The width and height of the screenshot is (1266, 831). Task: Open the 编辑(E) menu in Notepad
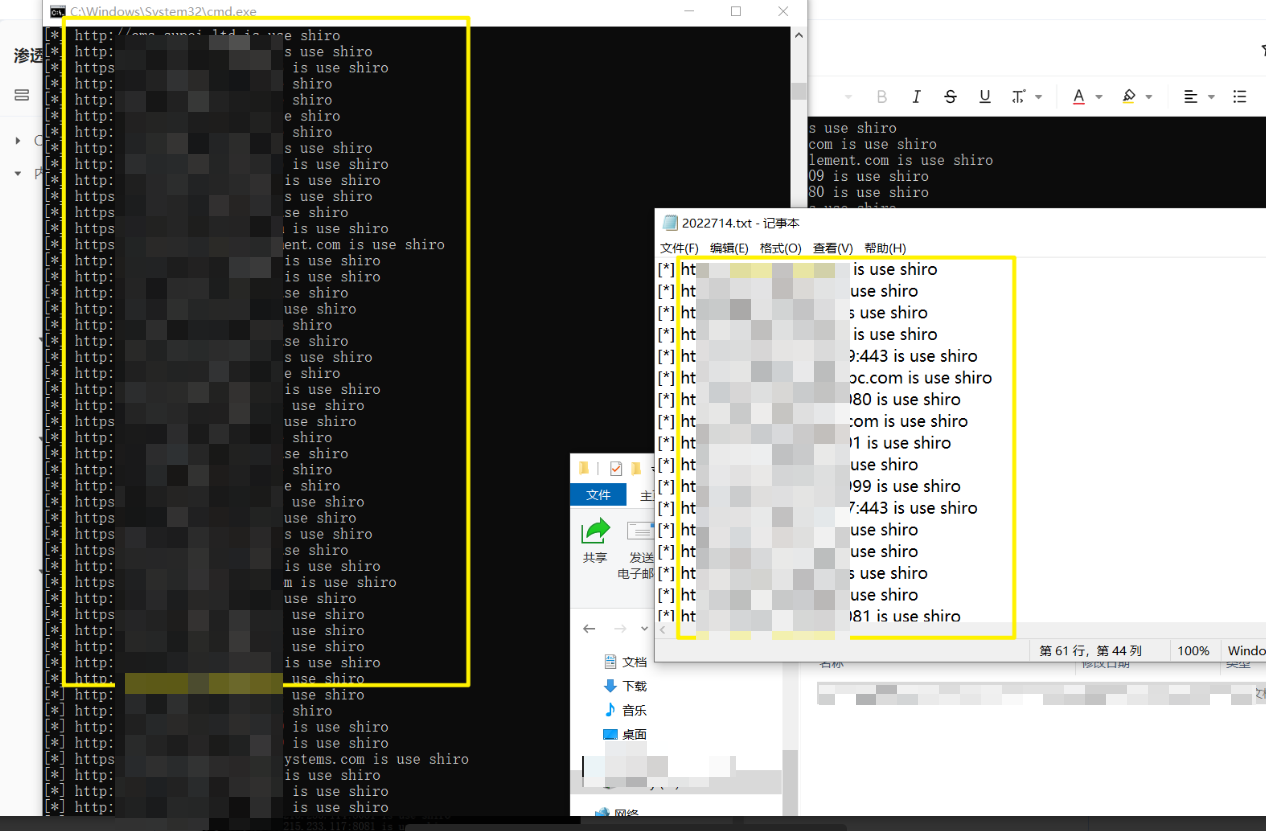pyautogui.click(x=729, y=248)
